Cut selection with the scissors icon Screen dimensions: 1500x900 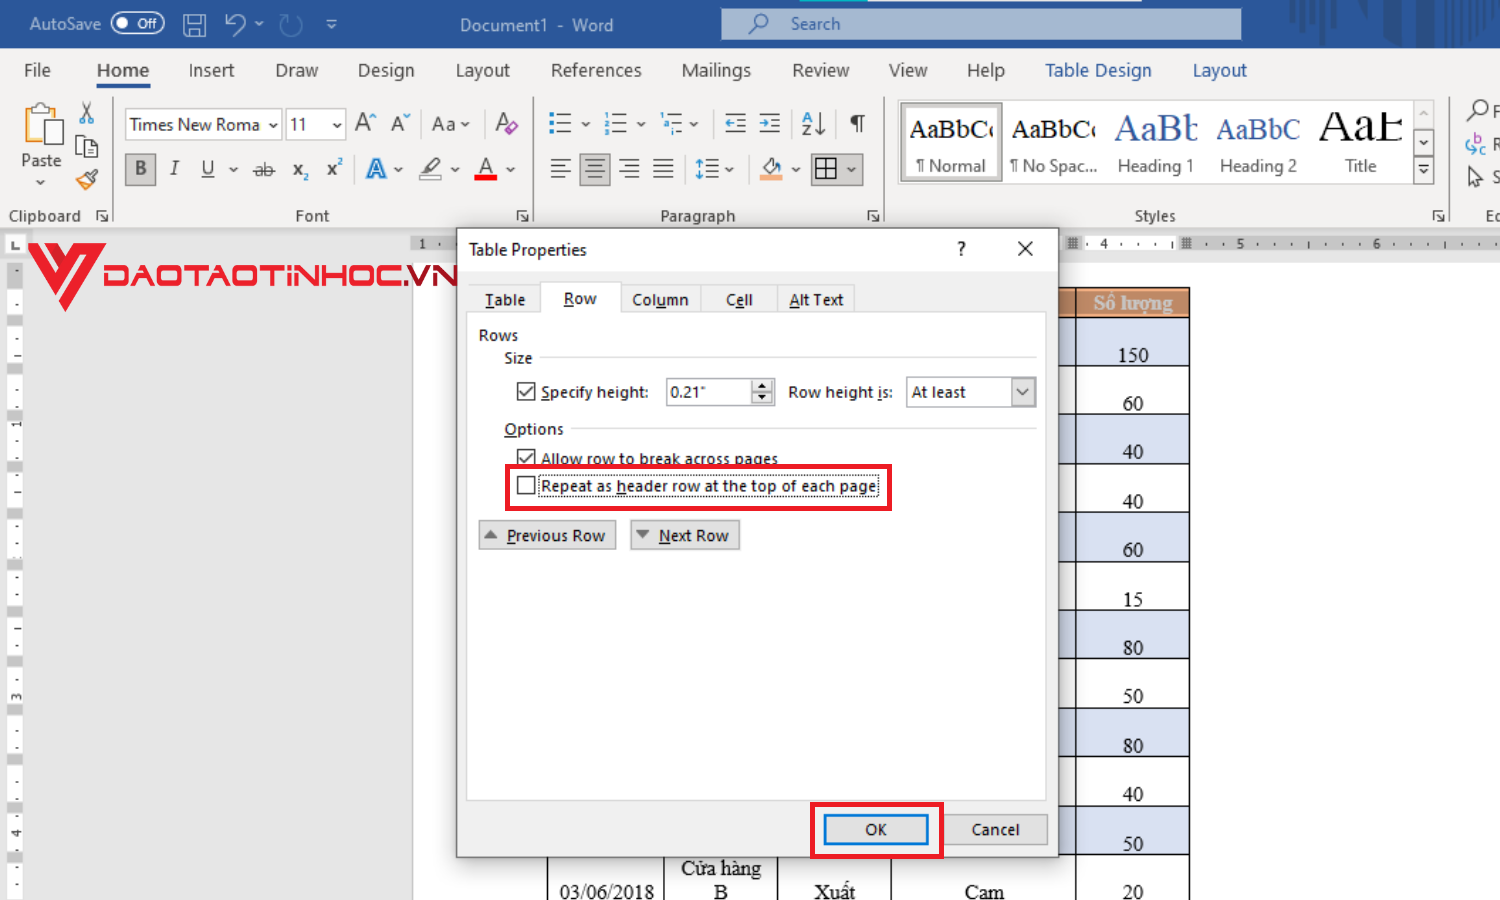pos(87,112)
